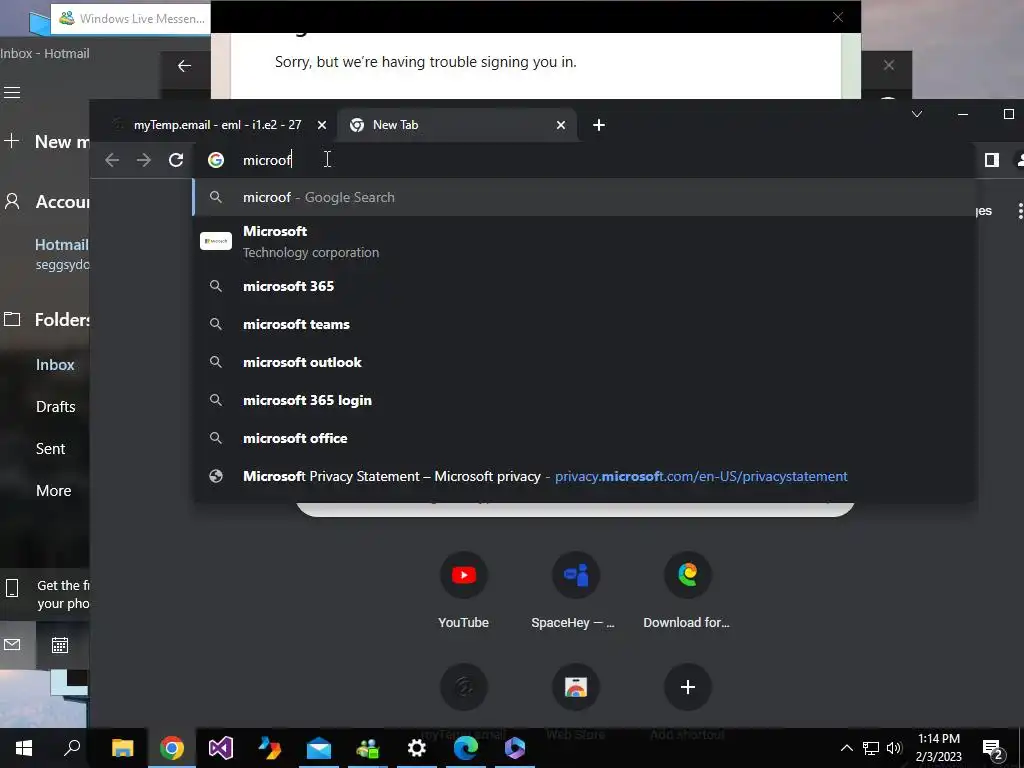
Task: Show hidden system tray icons
Action: tap(846, 748)
